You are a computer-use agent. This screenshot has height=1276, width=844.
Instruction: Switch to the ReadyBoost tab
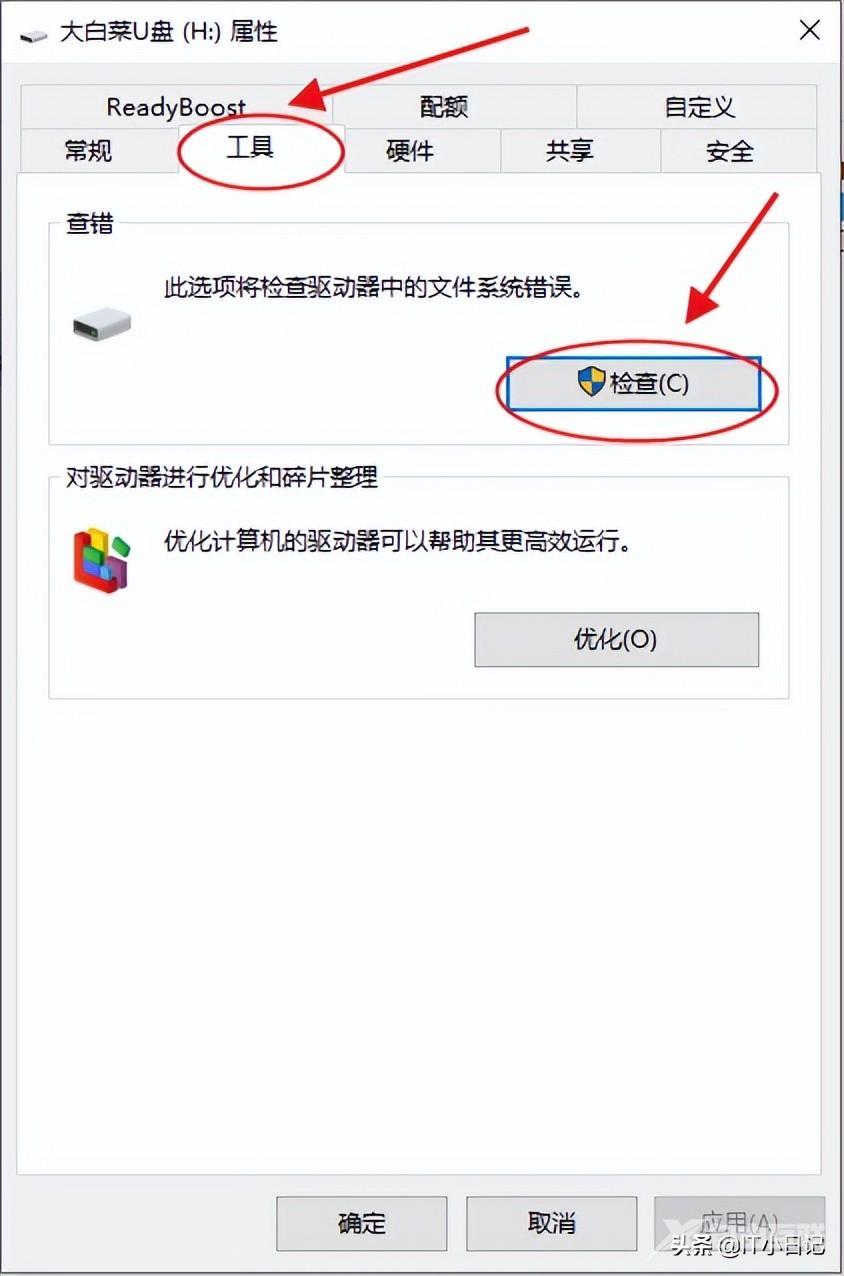click(176, 106)
